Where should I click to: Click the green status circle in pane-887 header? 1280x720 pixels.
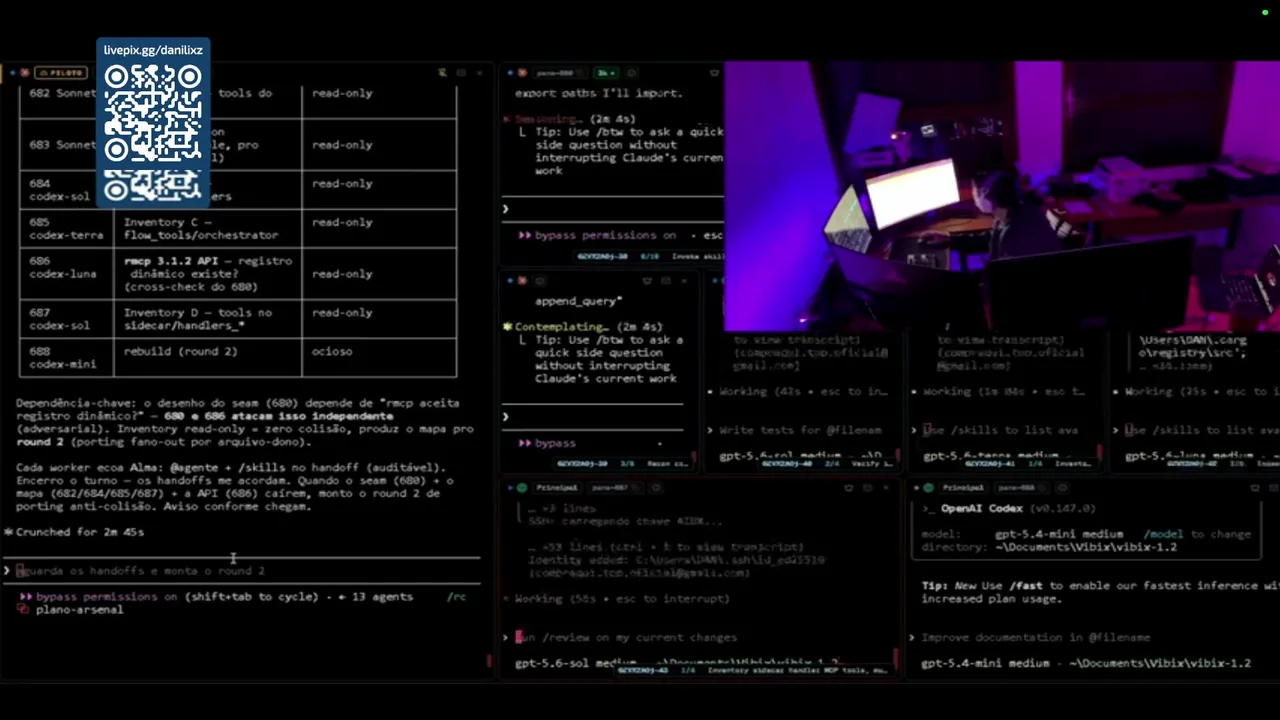(522, 488)
